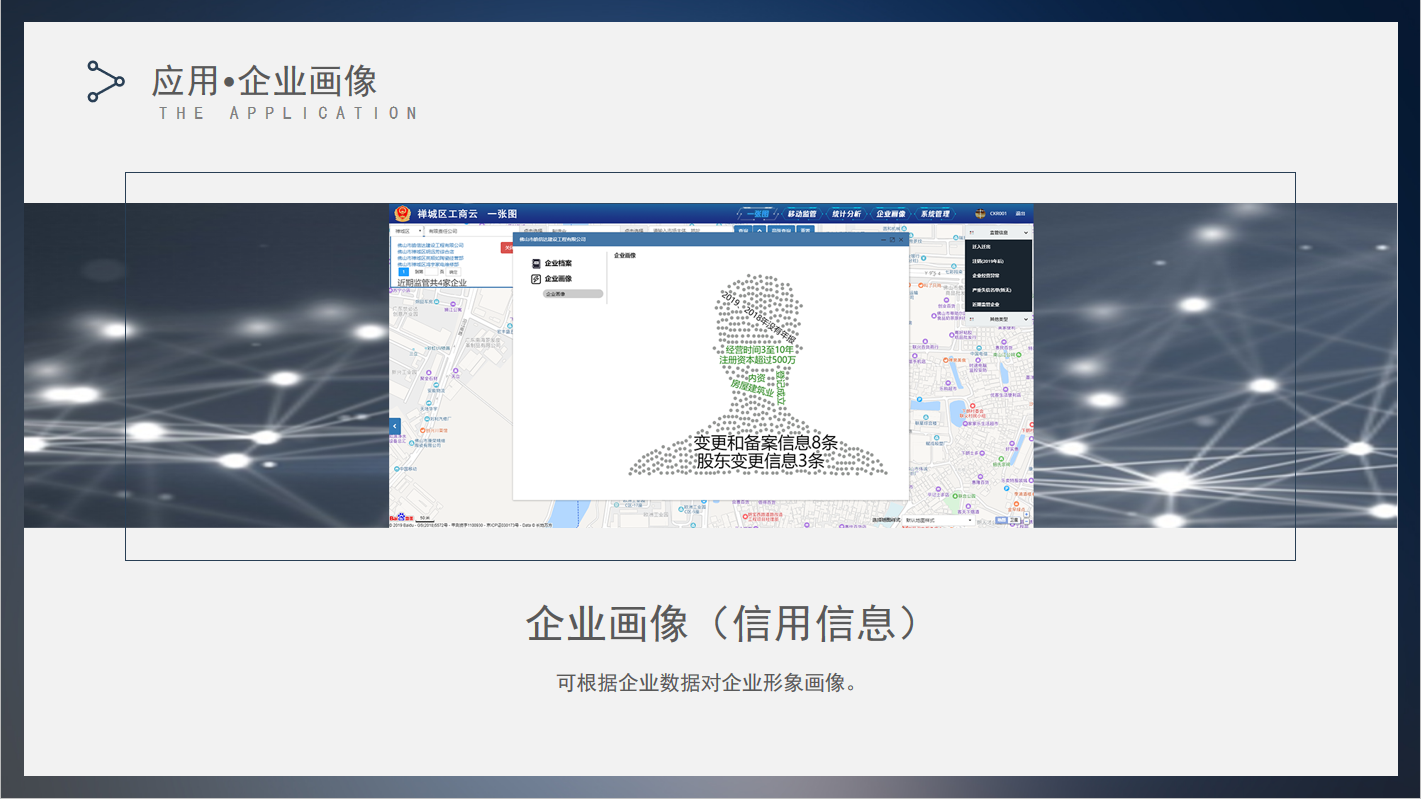Click 变更和备案信息8条 text in portrait
The image size is (1421, 799).
point(766,442)
